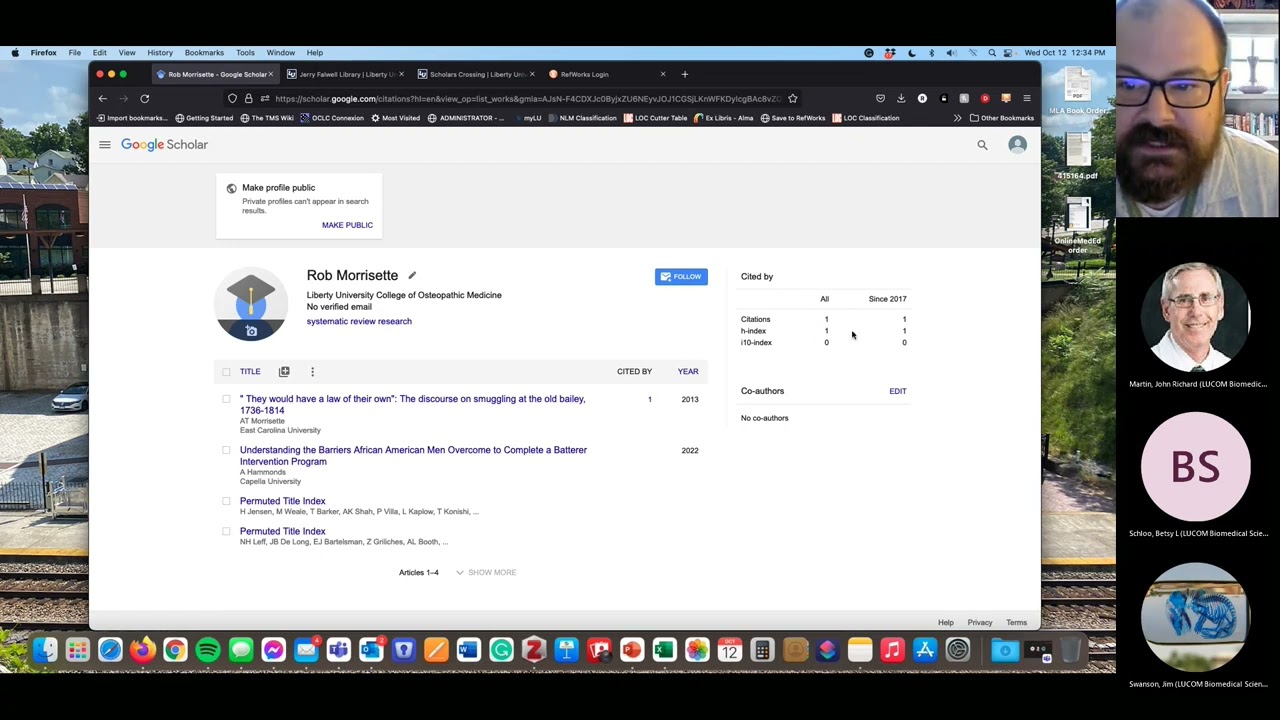Viewport: 1280px width, 720px height.
Task: Open Spotlight search in the menu bar
Action: coord(992,52)
